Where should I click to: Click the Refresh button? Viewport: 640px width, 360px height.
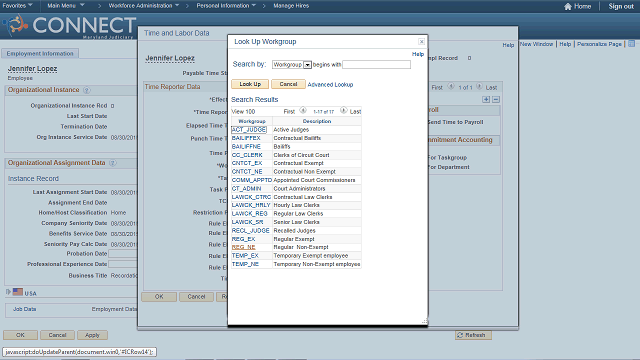tap(473, 335)
